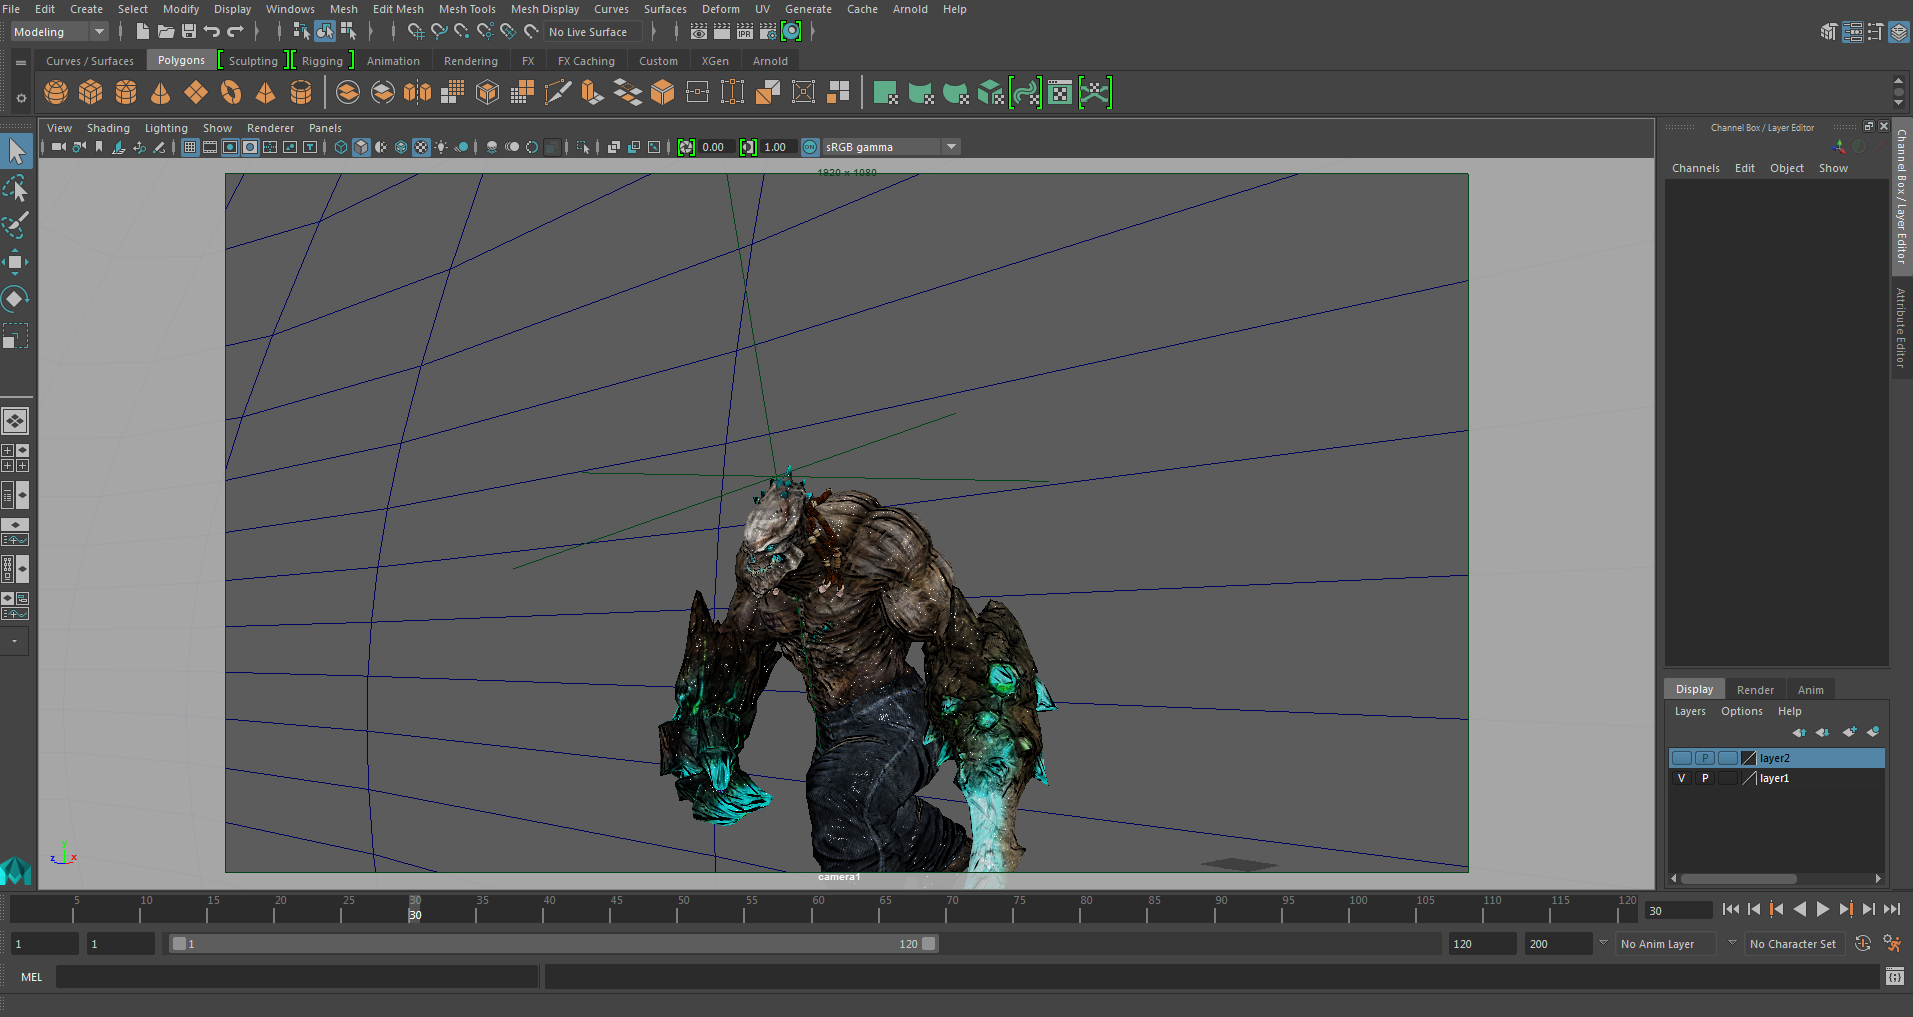The width and height of the screenshot is (1913, 1017).
Task: Open the Mesh Tools menu
Action: point(467,9)
